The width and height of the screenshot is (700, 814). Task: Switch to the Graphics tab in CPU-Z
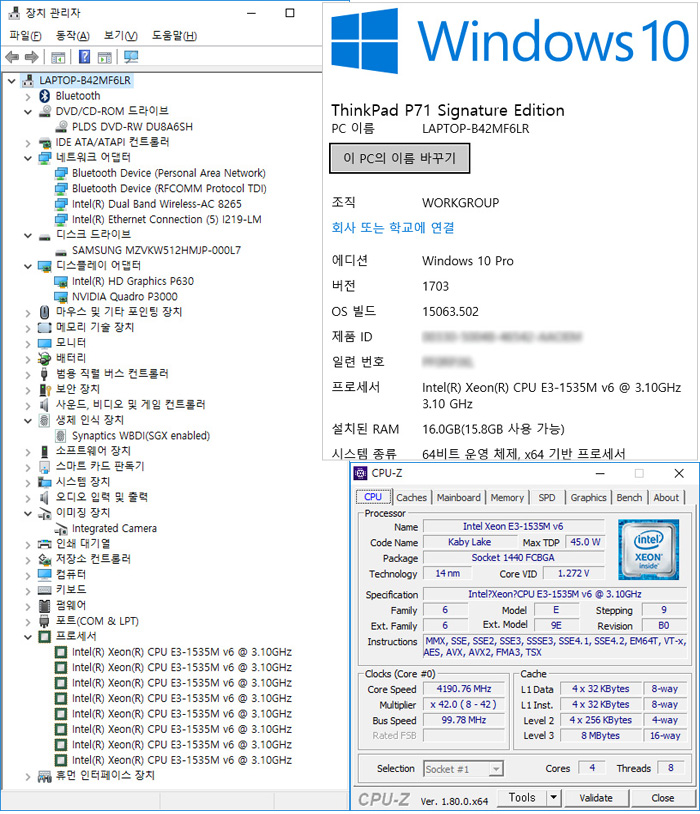588,497
